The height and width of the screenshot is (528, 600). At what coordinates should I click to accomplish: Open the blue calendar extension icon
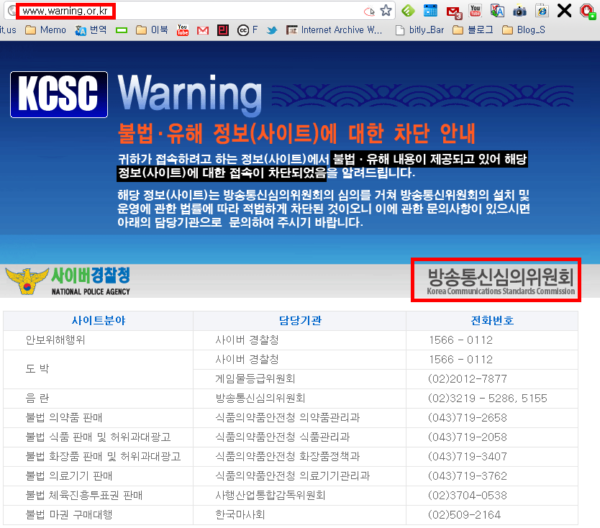430,11
